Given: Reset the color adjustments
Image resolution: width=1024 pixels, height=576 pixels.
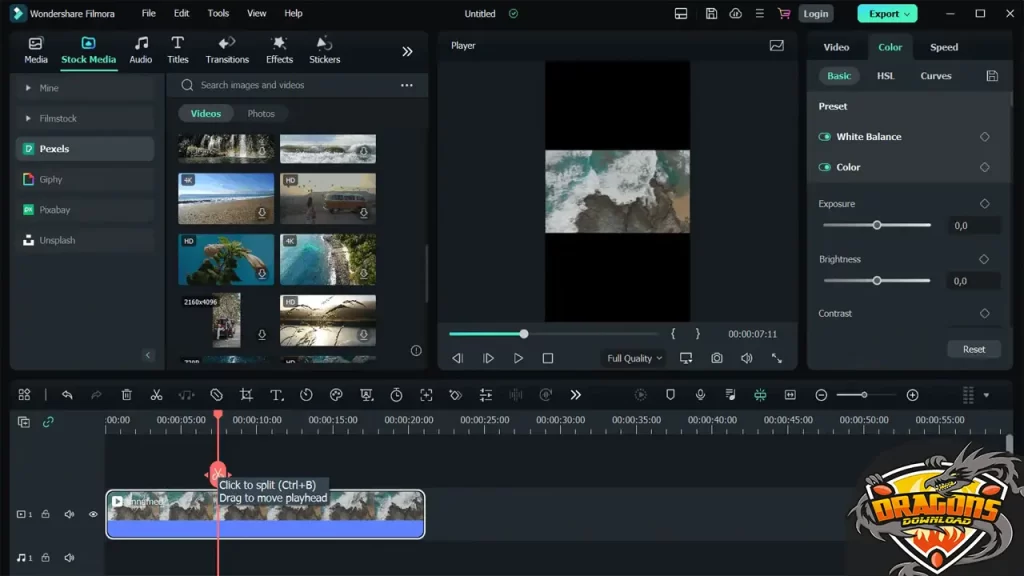Looking at the screenshot, I should pyautogui.click(x=972, y=348).
